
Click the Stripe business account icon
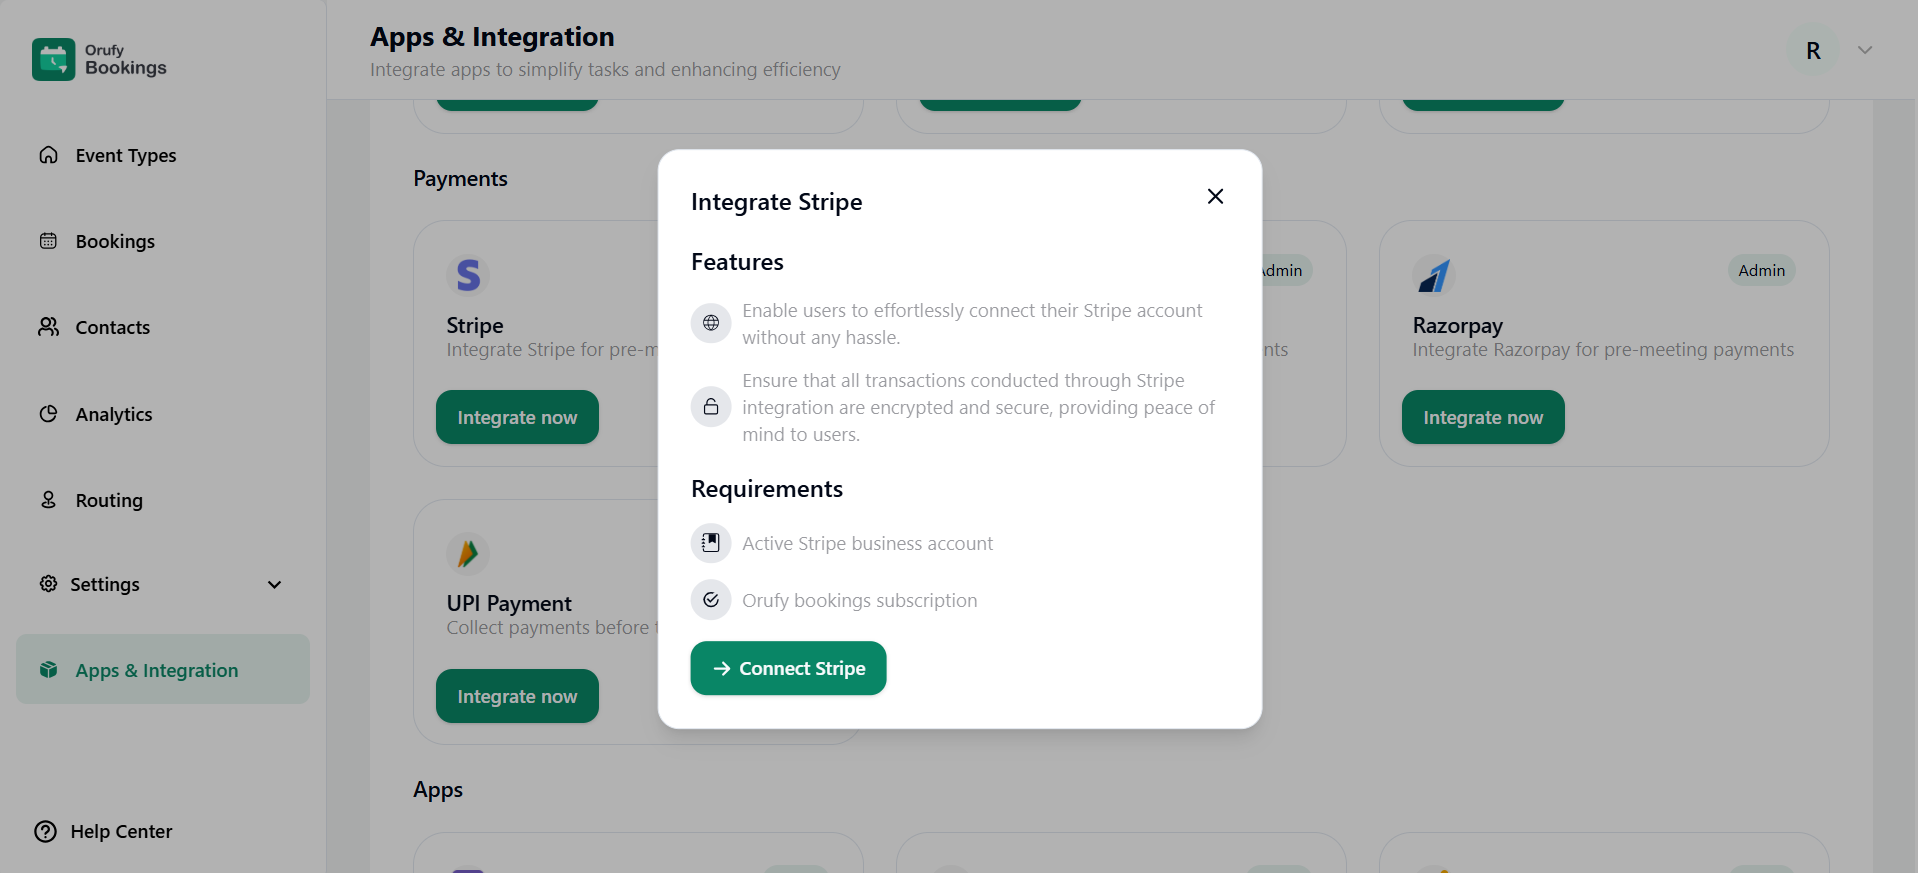coord(711,543)
